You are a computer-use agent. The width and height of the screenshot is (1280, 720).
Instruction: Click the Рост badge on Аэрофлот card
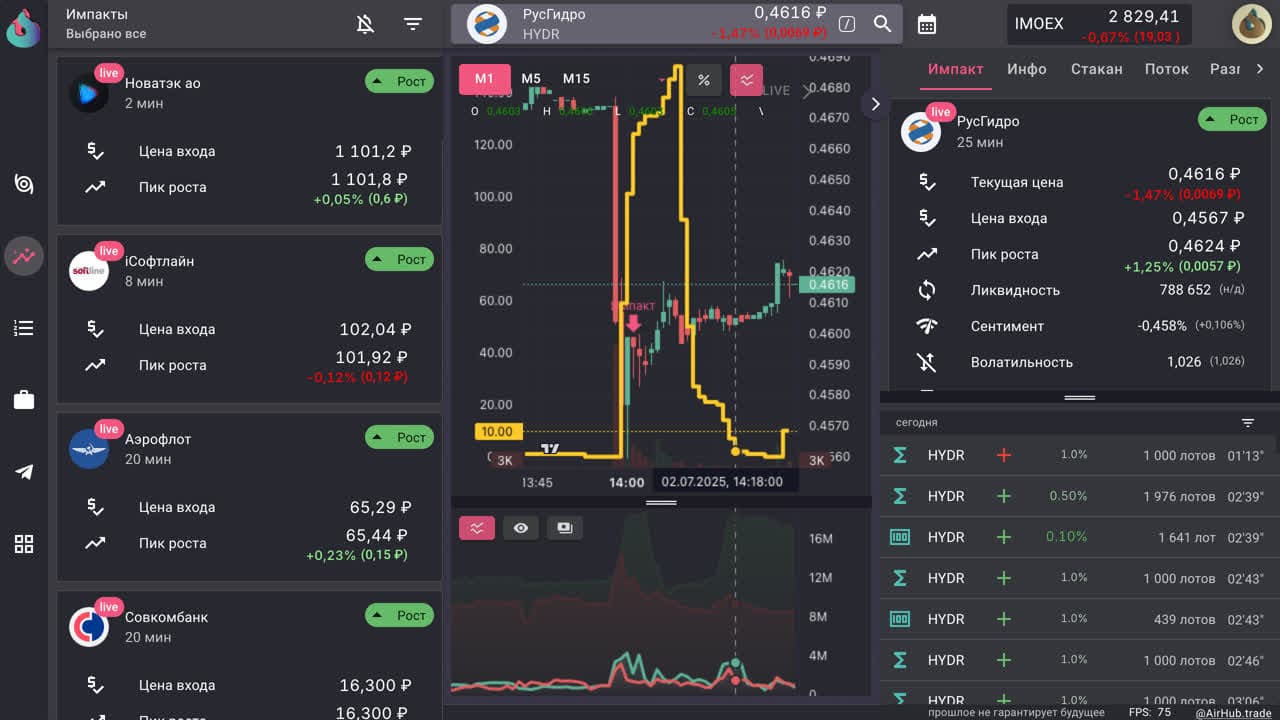point(400,437)
